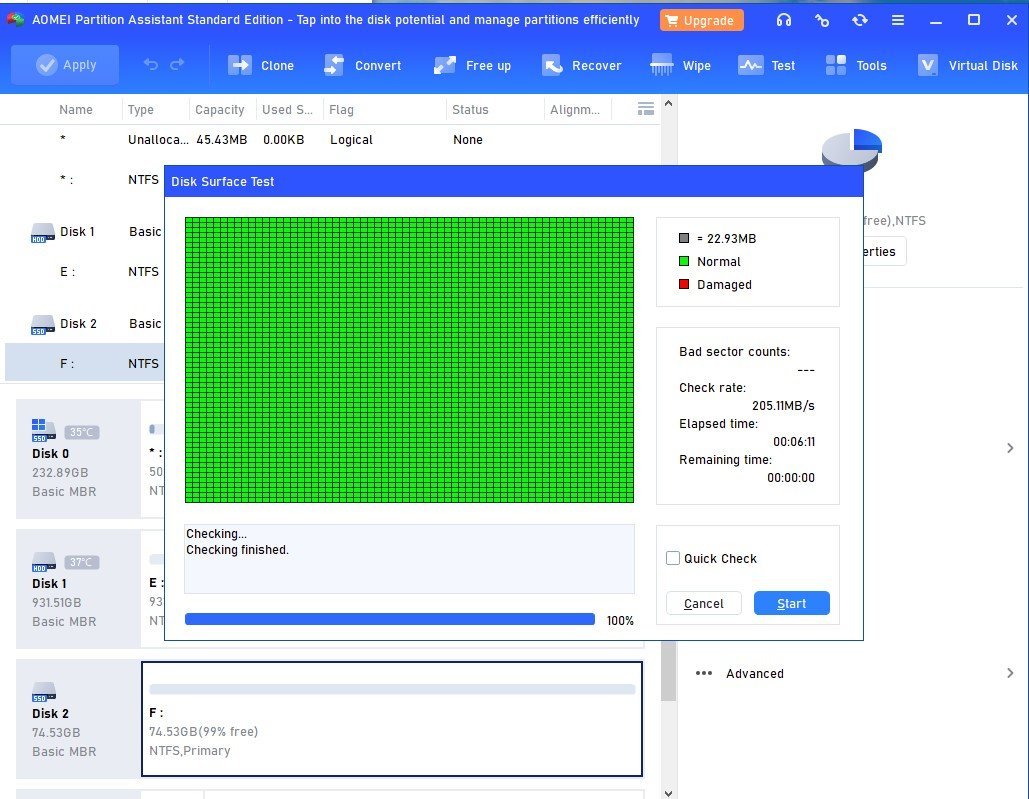
Task: Select the F: partition of Disk 2
Action: point(392,719)
